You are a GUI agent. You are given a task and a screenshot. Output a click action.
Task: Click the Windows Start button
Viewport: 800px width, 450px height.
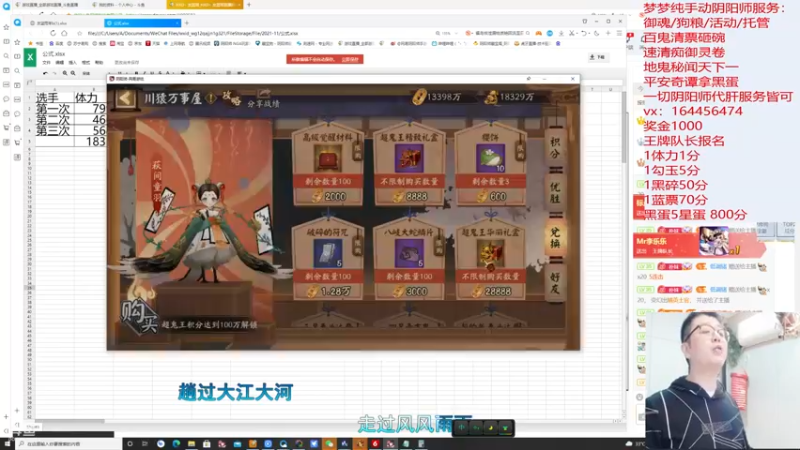pos(7,444)
